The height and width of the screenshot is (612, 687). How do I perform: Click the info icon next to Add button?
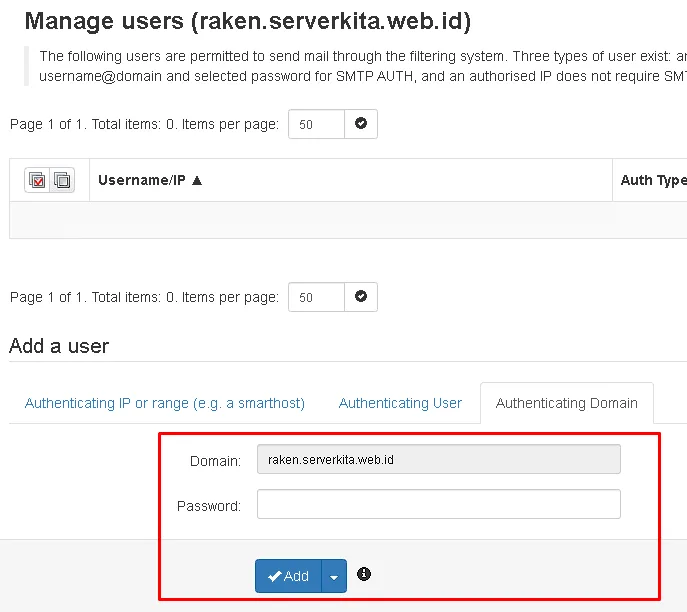pos(364,574)
